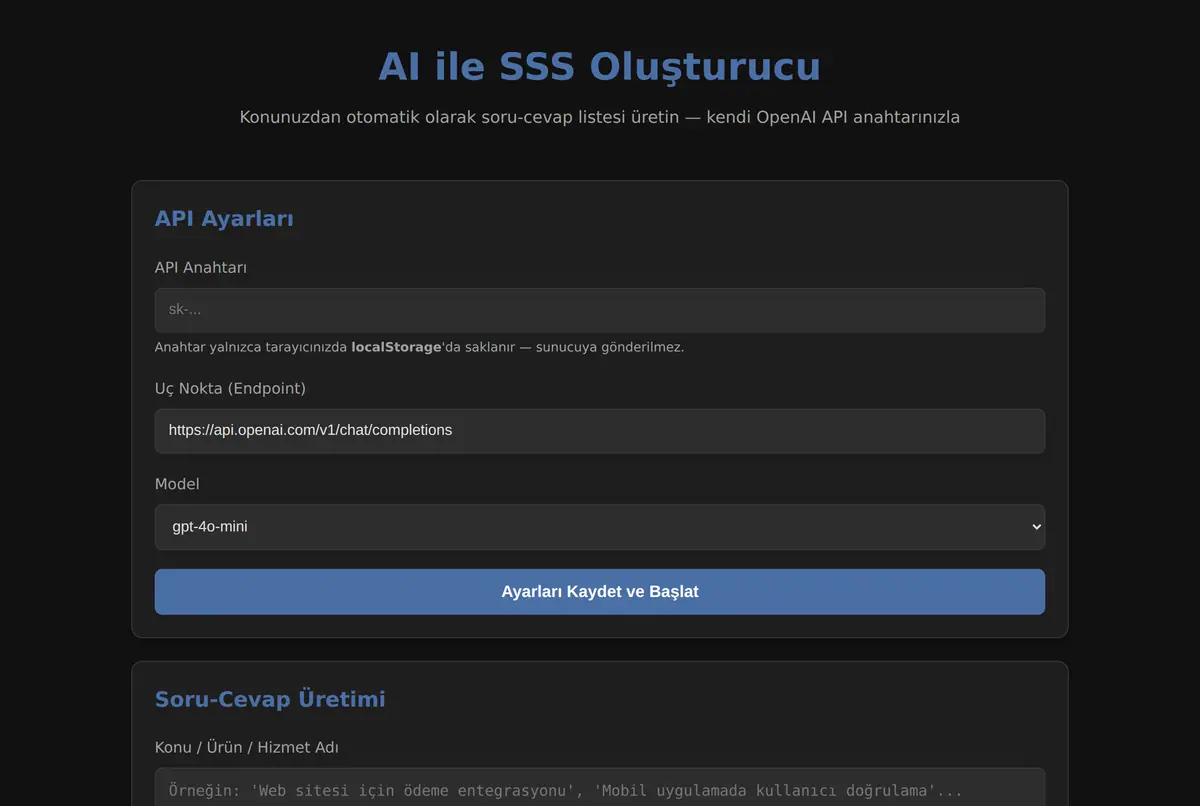Click the localStorage note under API key
This screenshot has width=1200, height=806.
419,347
